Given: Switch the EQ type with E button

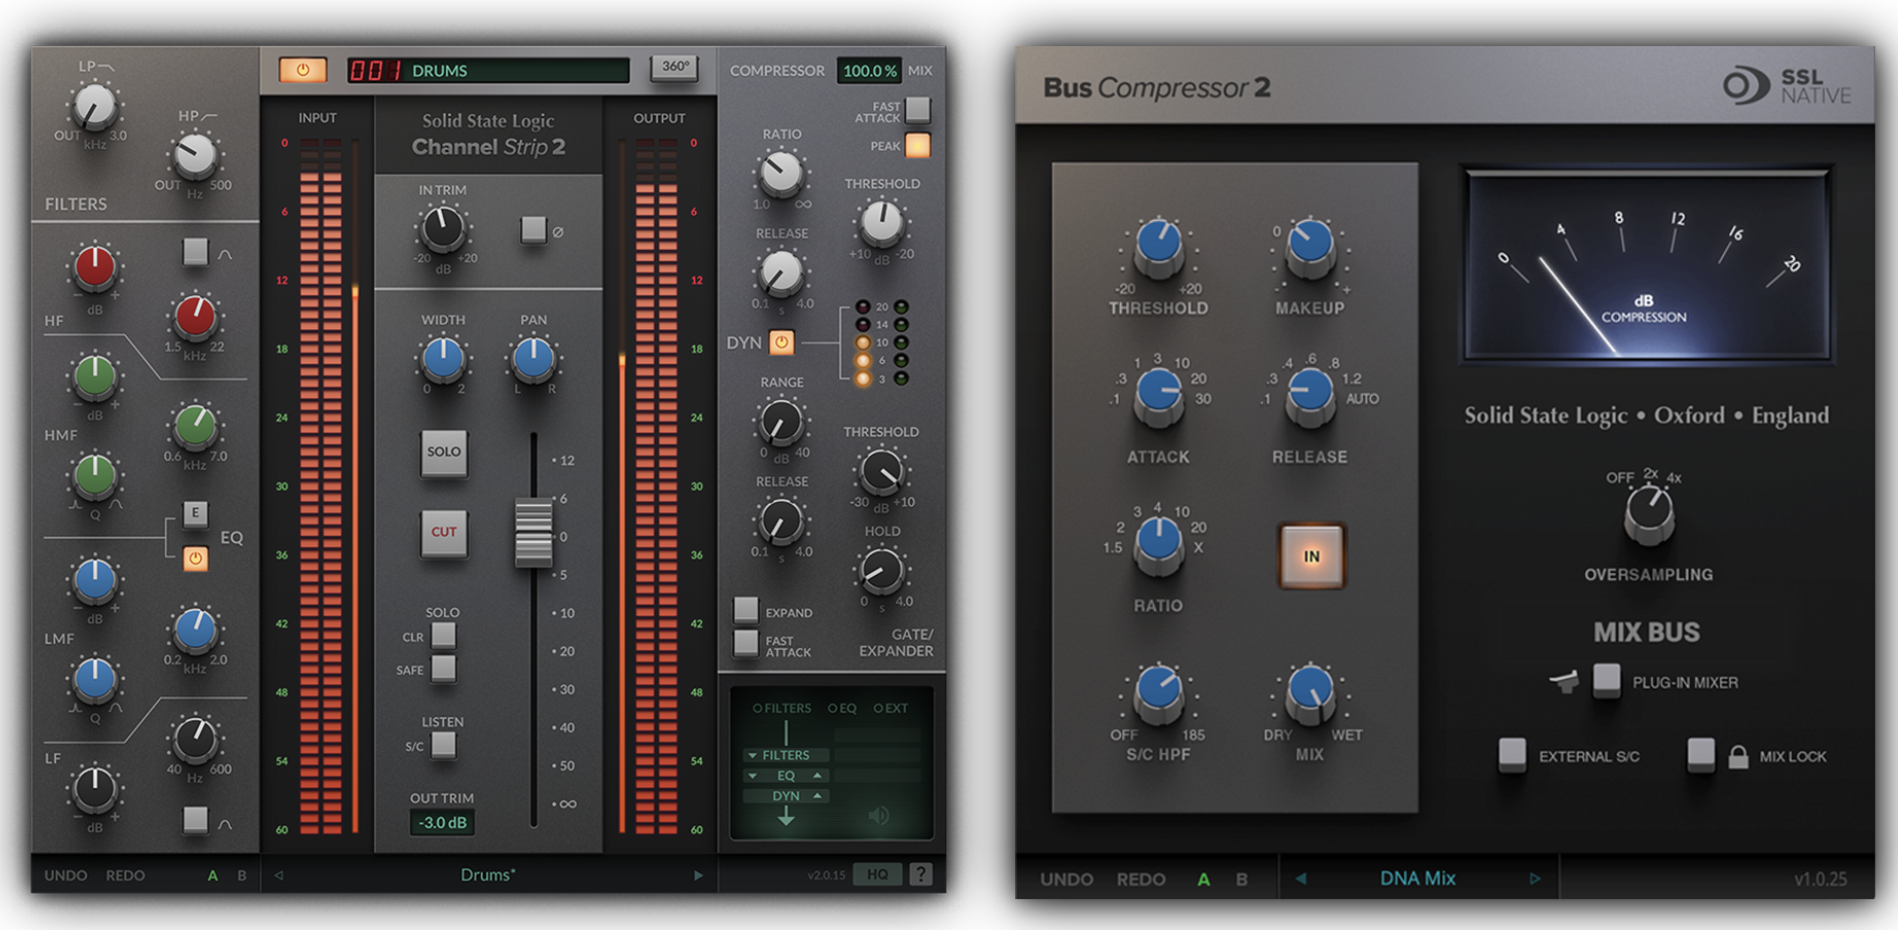Looking at the screenshot, I should pyautogui.click(x=196, y=513).
